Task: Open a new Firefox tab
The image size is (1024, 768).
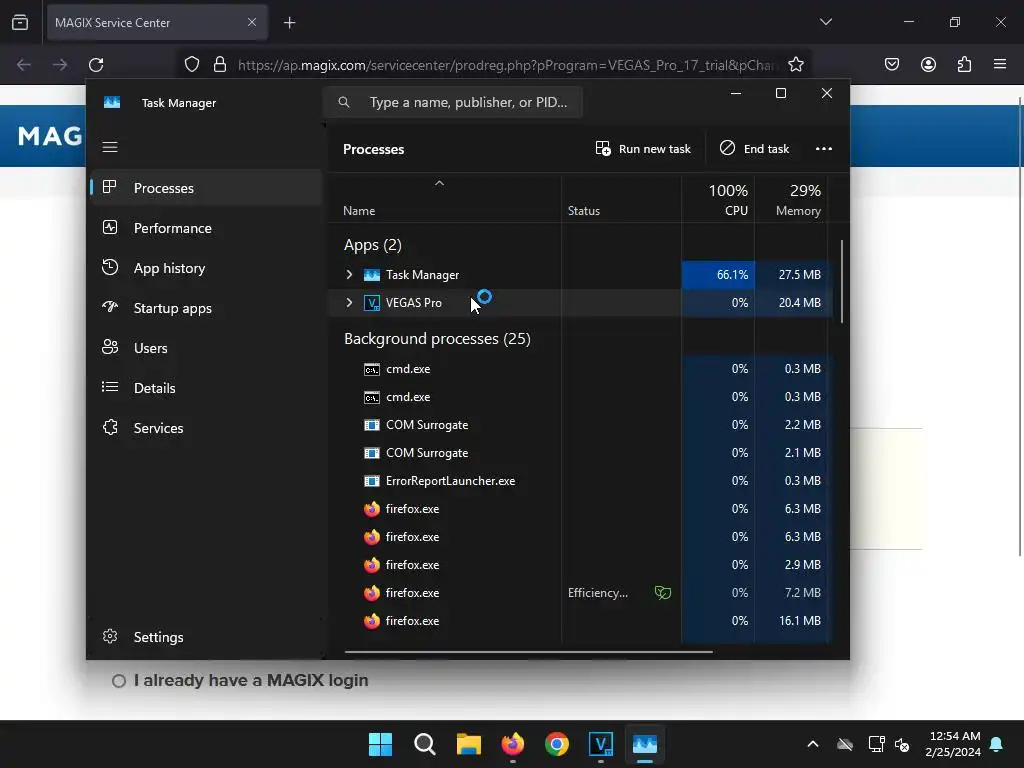Action: [289, 23]
